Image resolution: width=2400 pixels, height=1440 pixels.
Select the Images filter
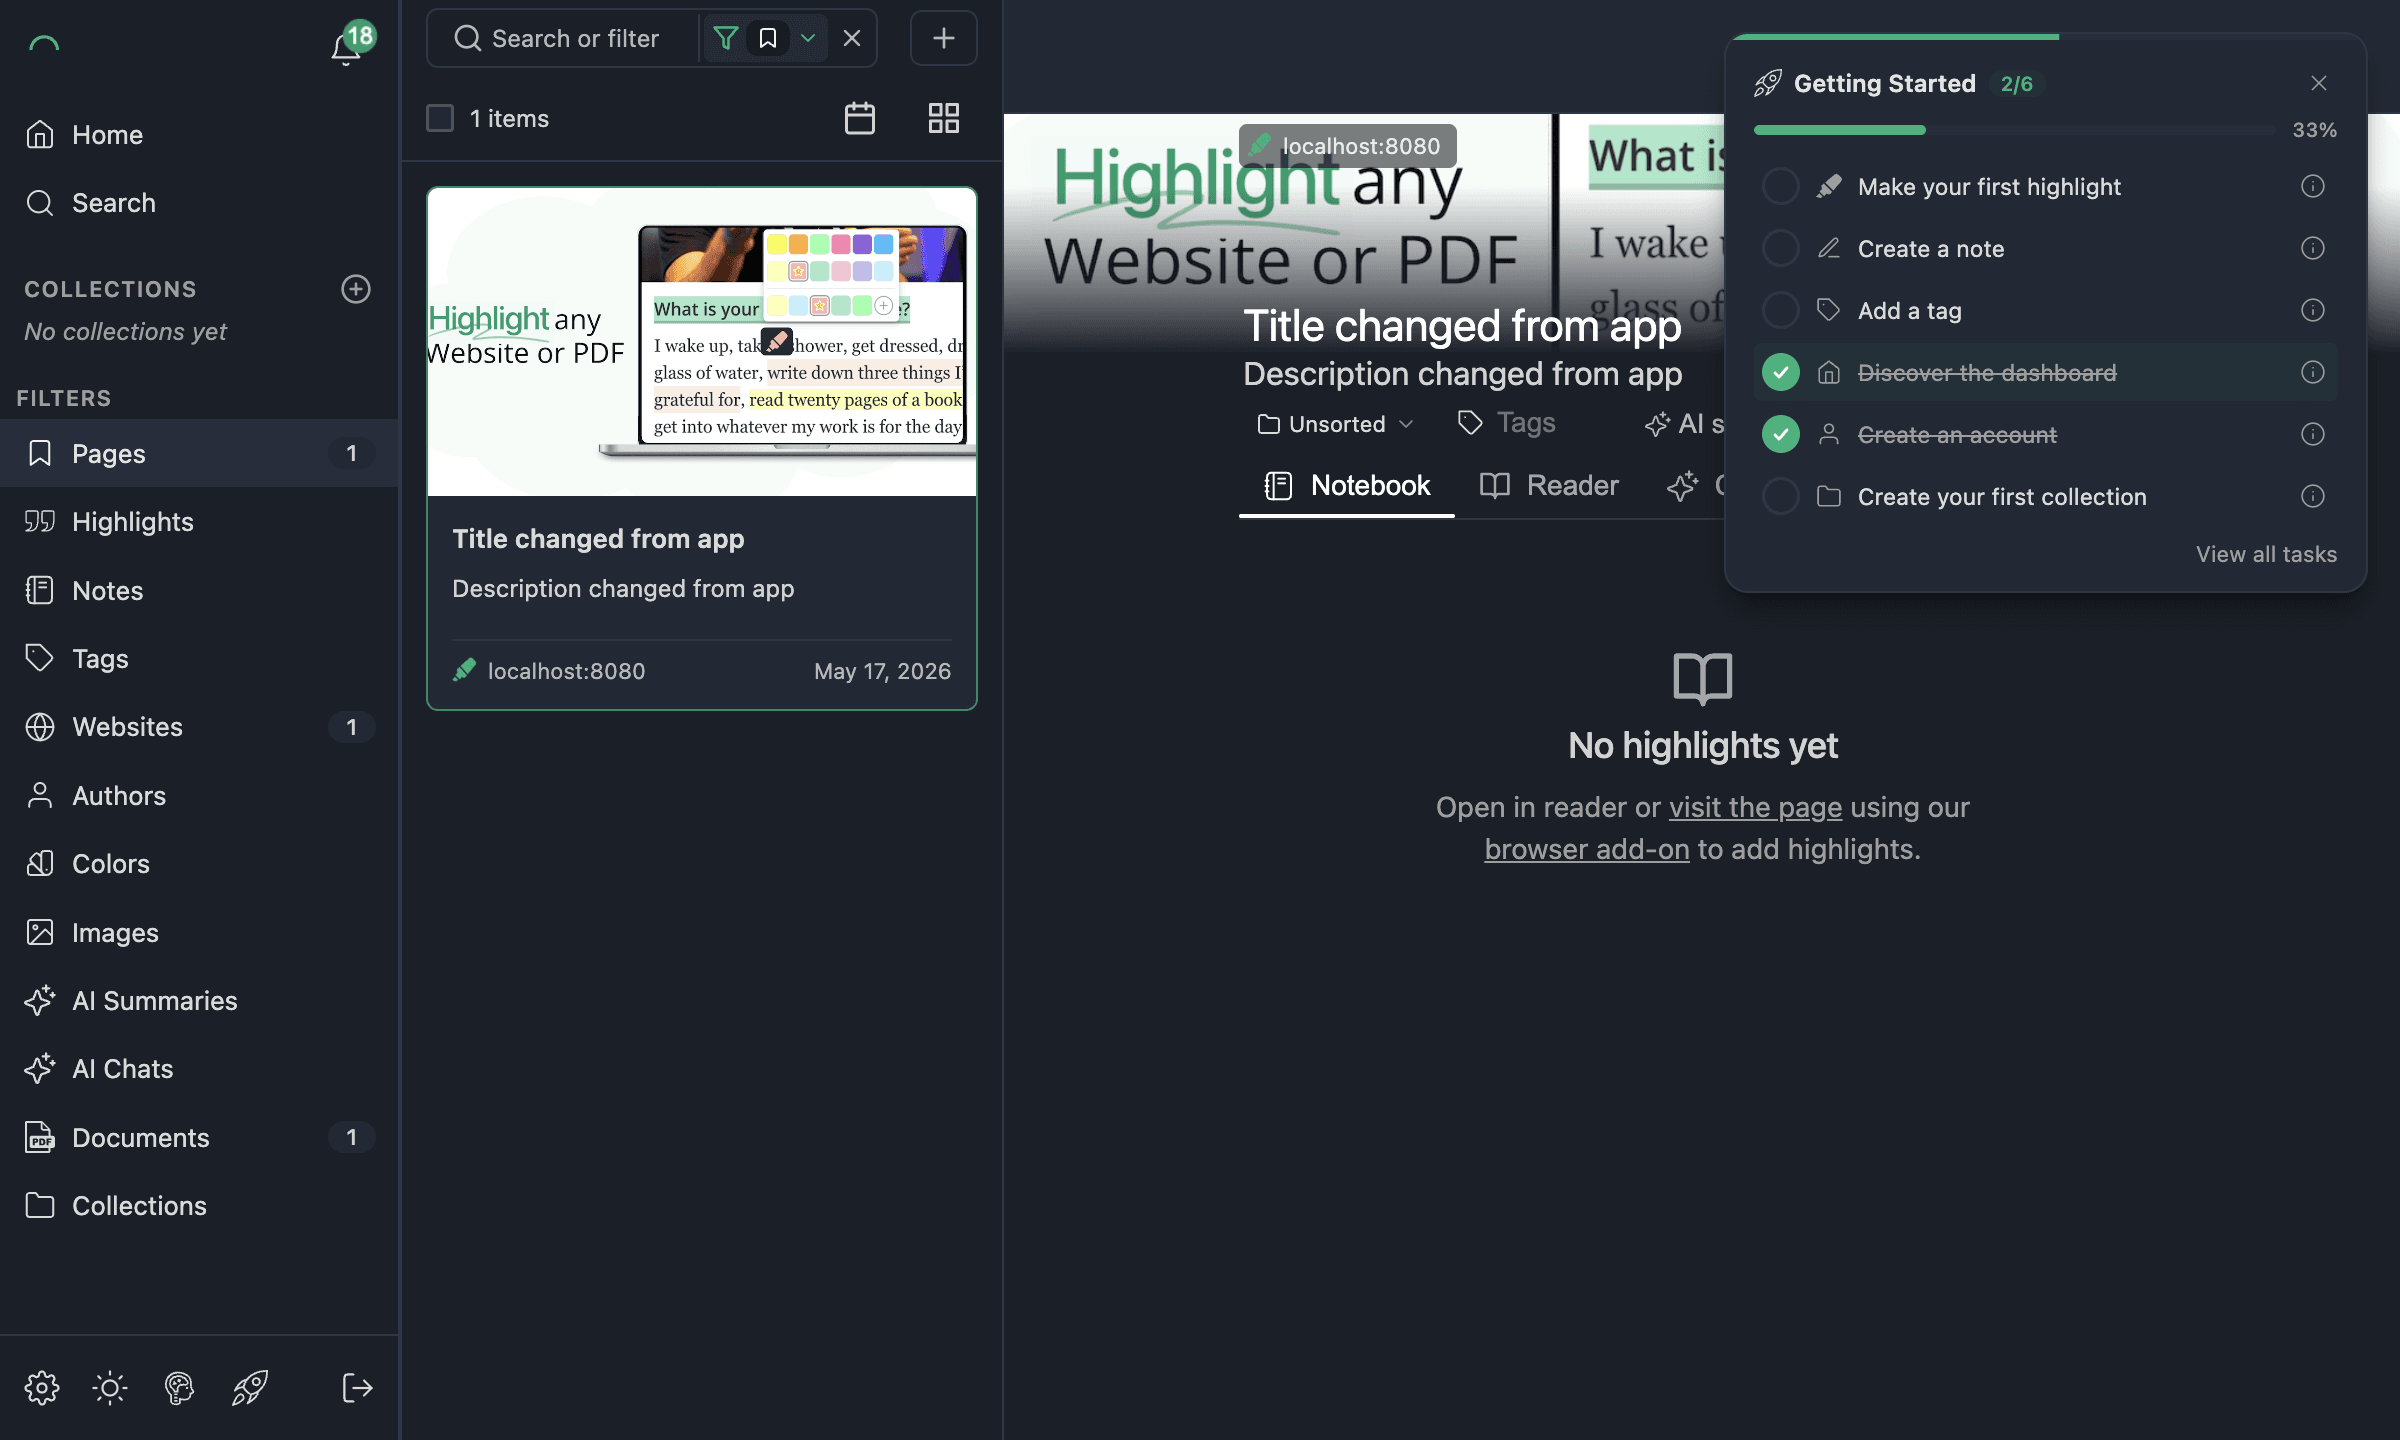[200, 932]
